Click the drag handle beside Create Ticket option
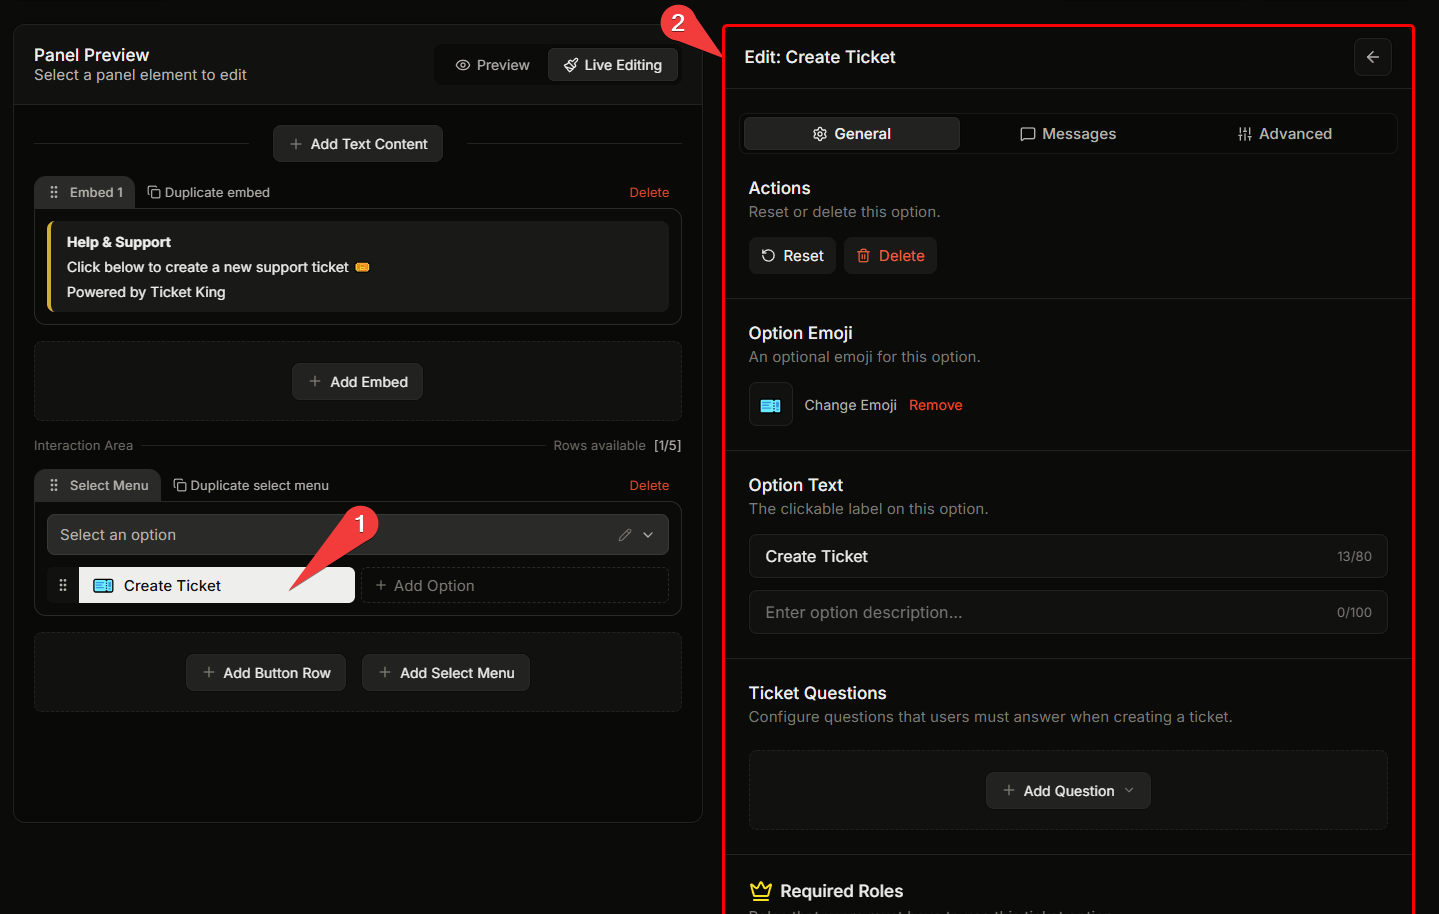 63,585
